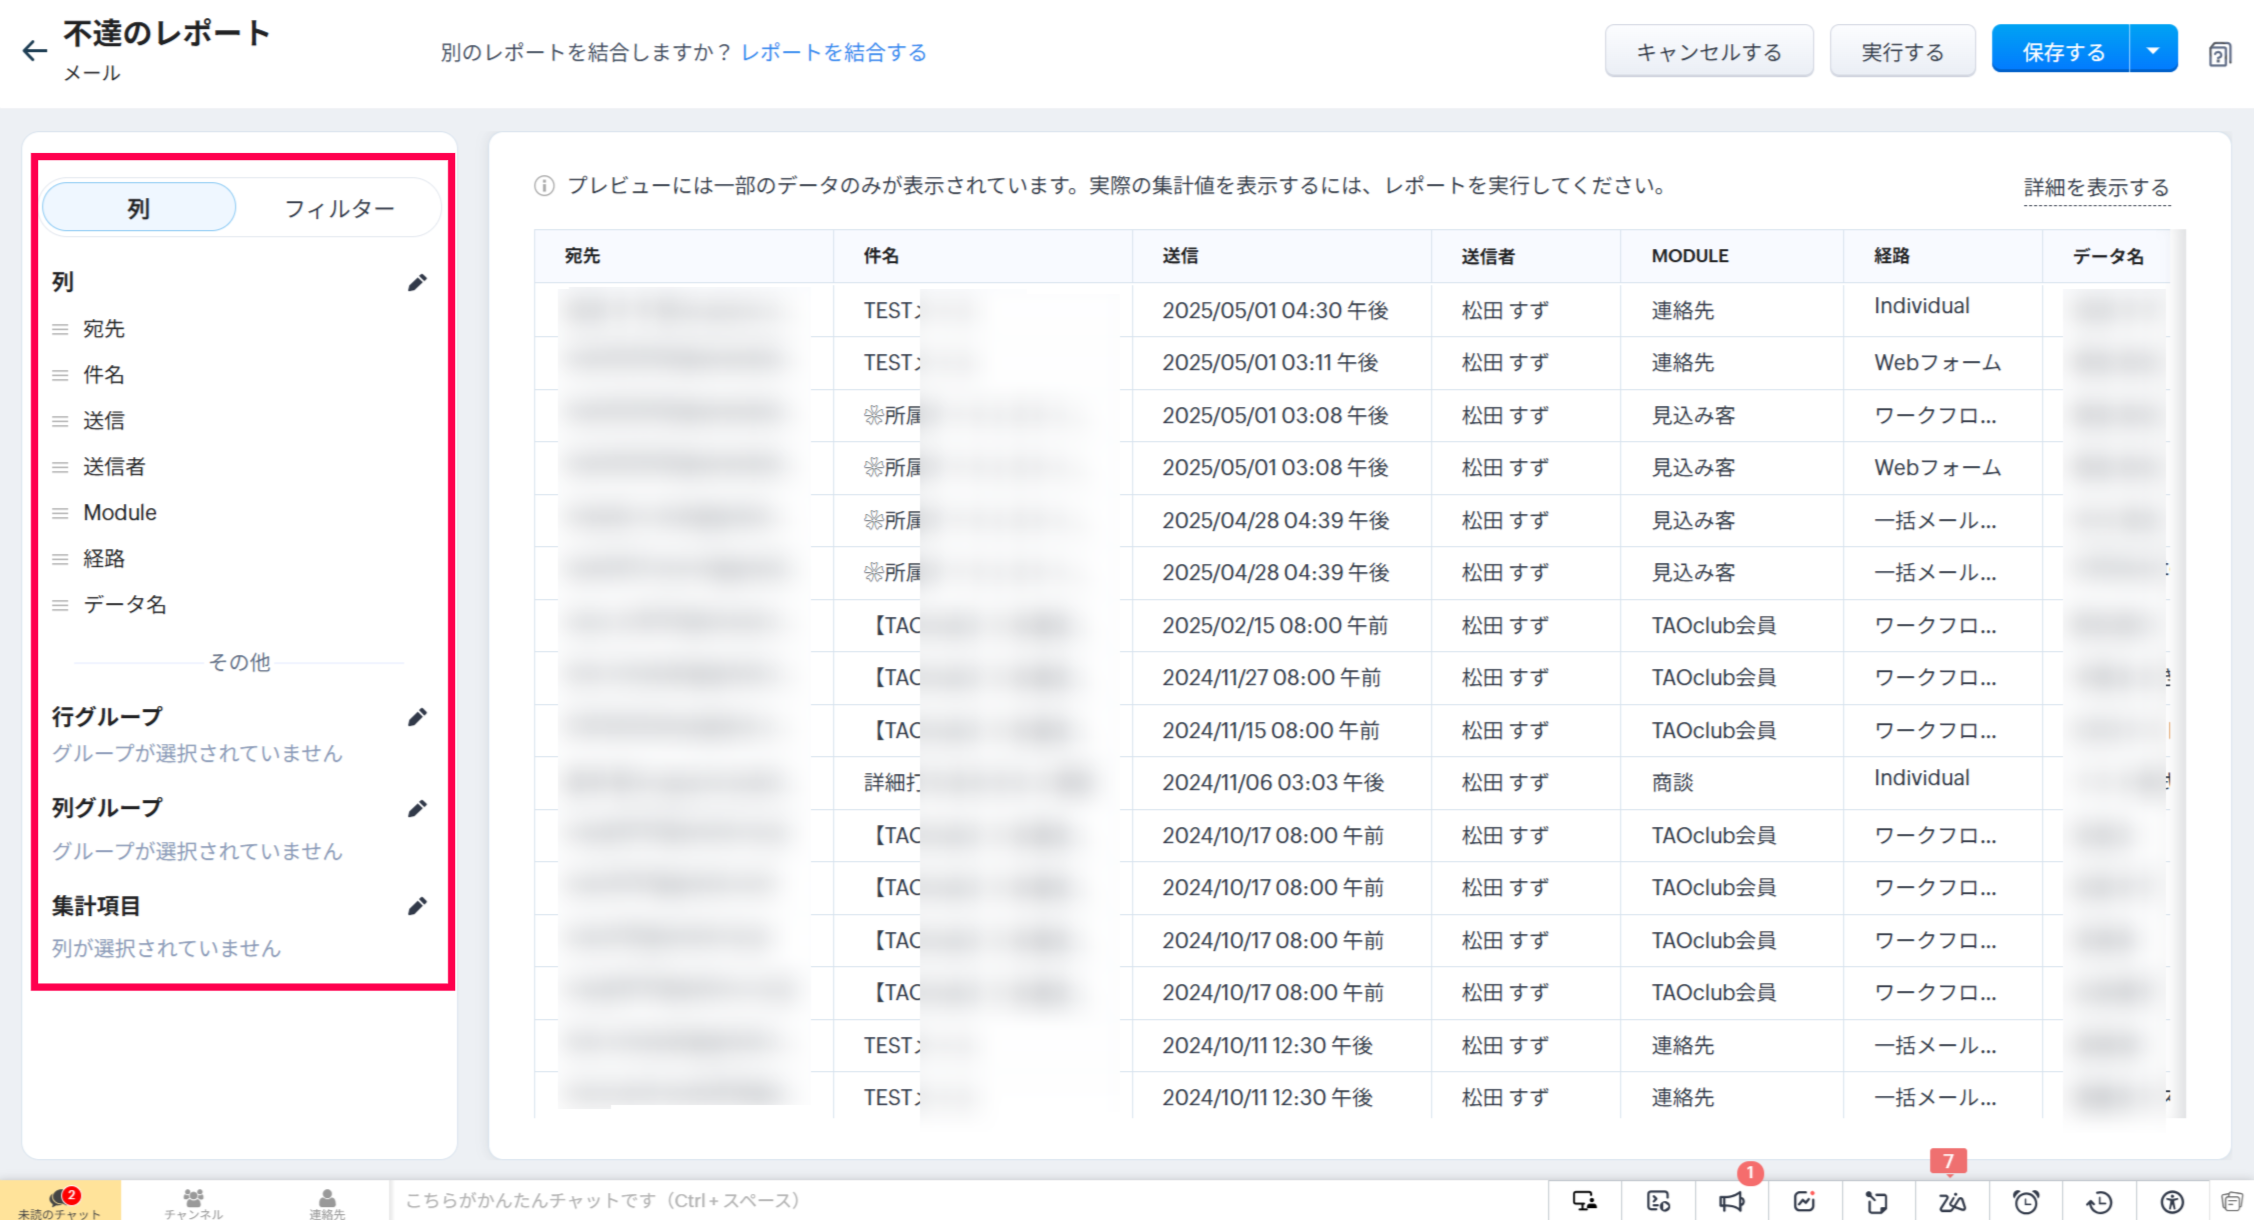
Task: Click the キャンセルする button
Action: pos(1708,51)
